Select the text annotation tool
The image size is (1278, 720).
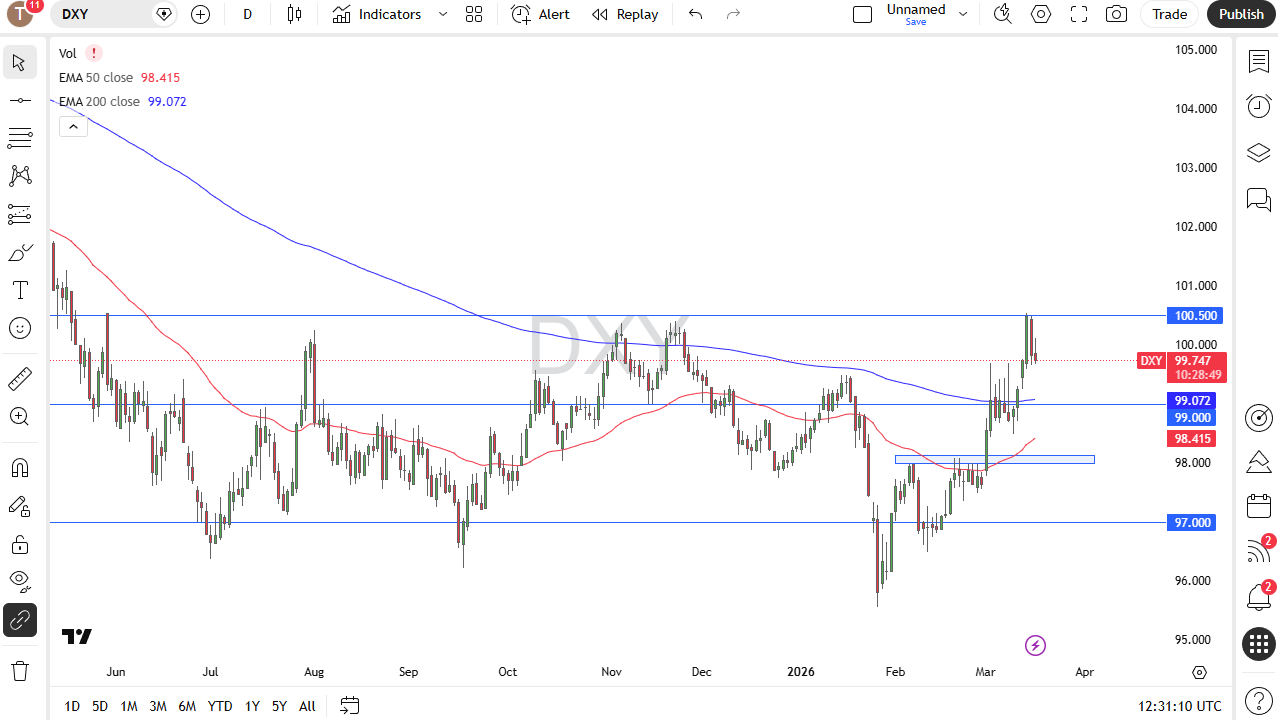[19, 290]
